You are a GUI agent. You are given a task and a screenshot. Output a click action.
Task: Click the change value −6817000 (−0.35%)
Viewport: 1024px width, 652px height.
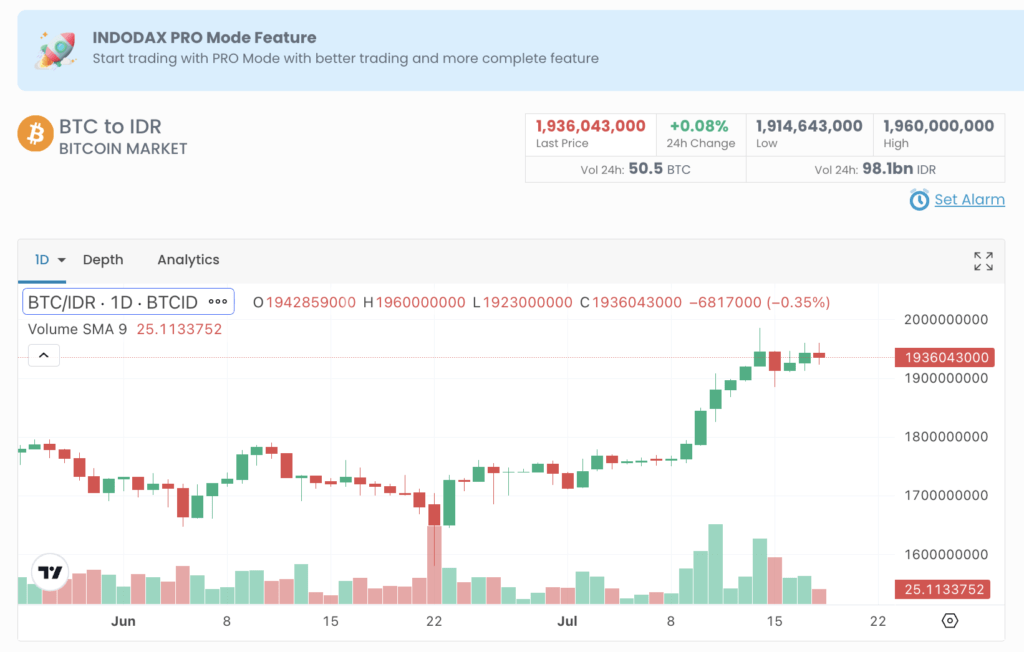point(760,302)
